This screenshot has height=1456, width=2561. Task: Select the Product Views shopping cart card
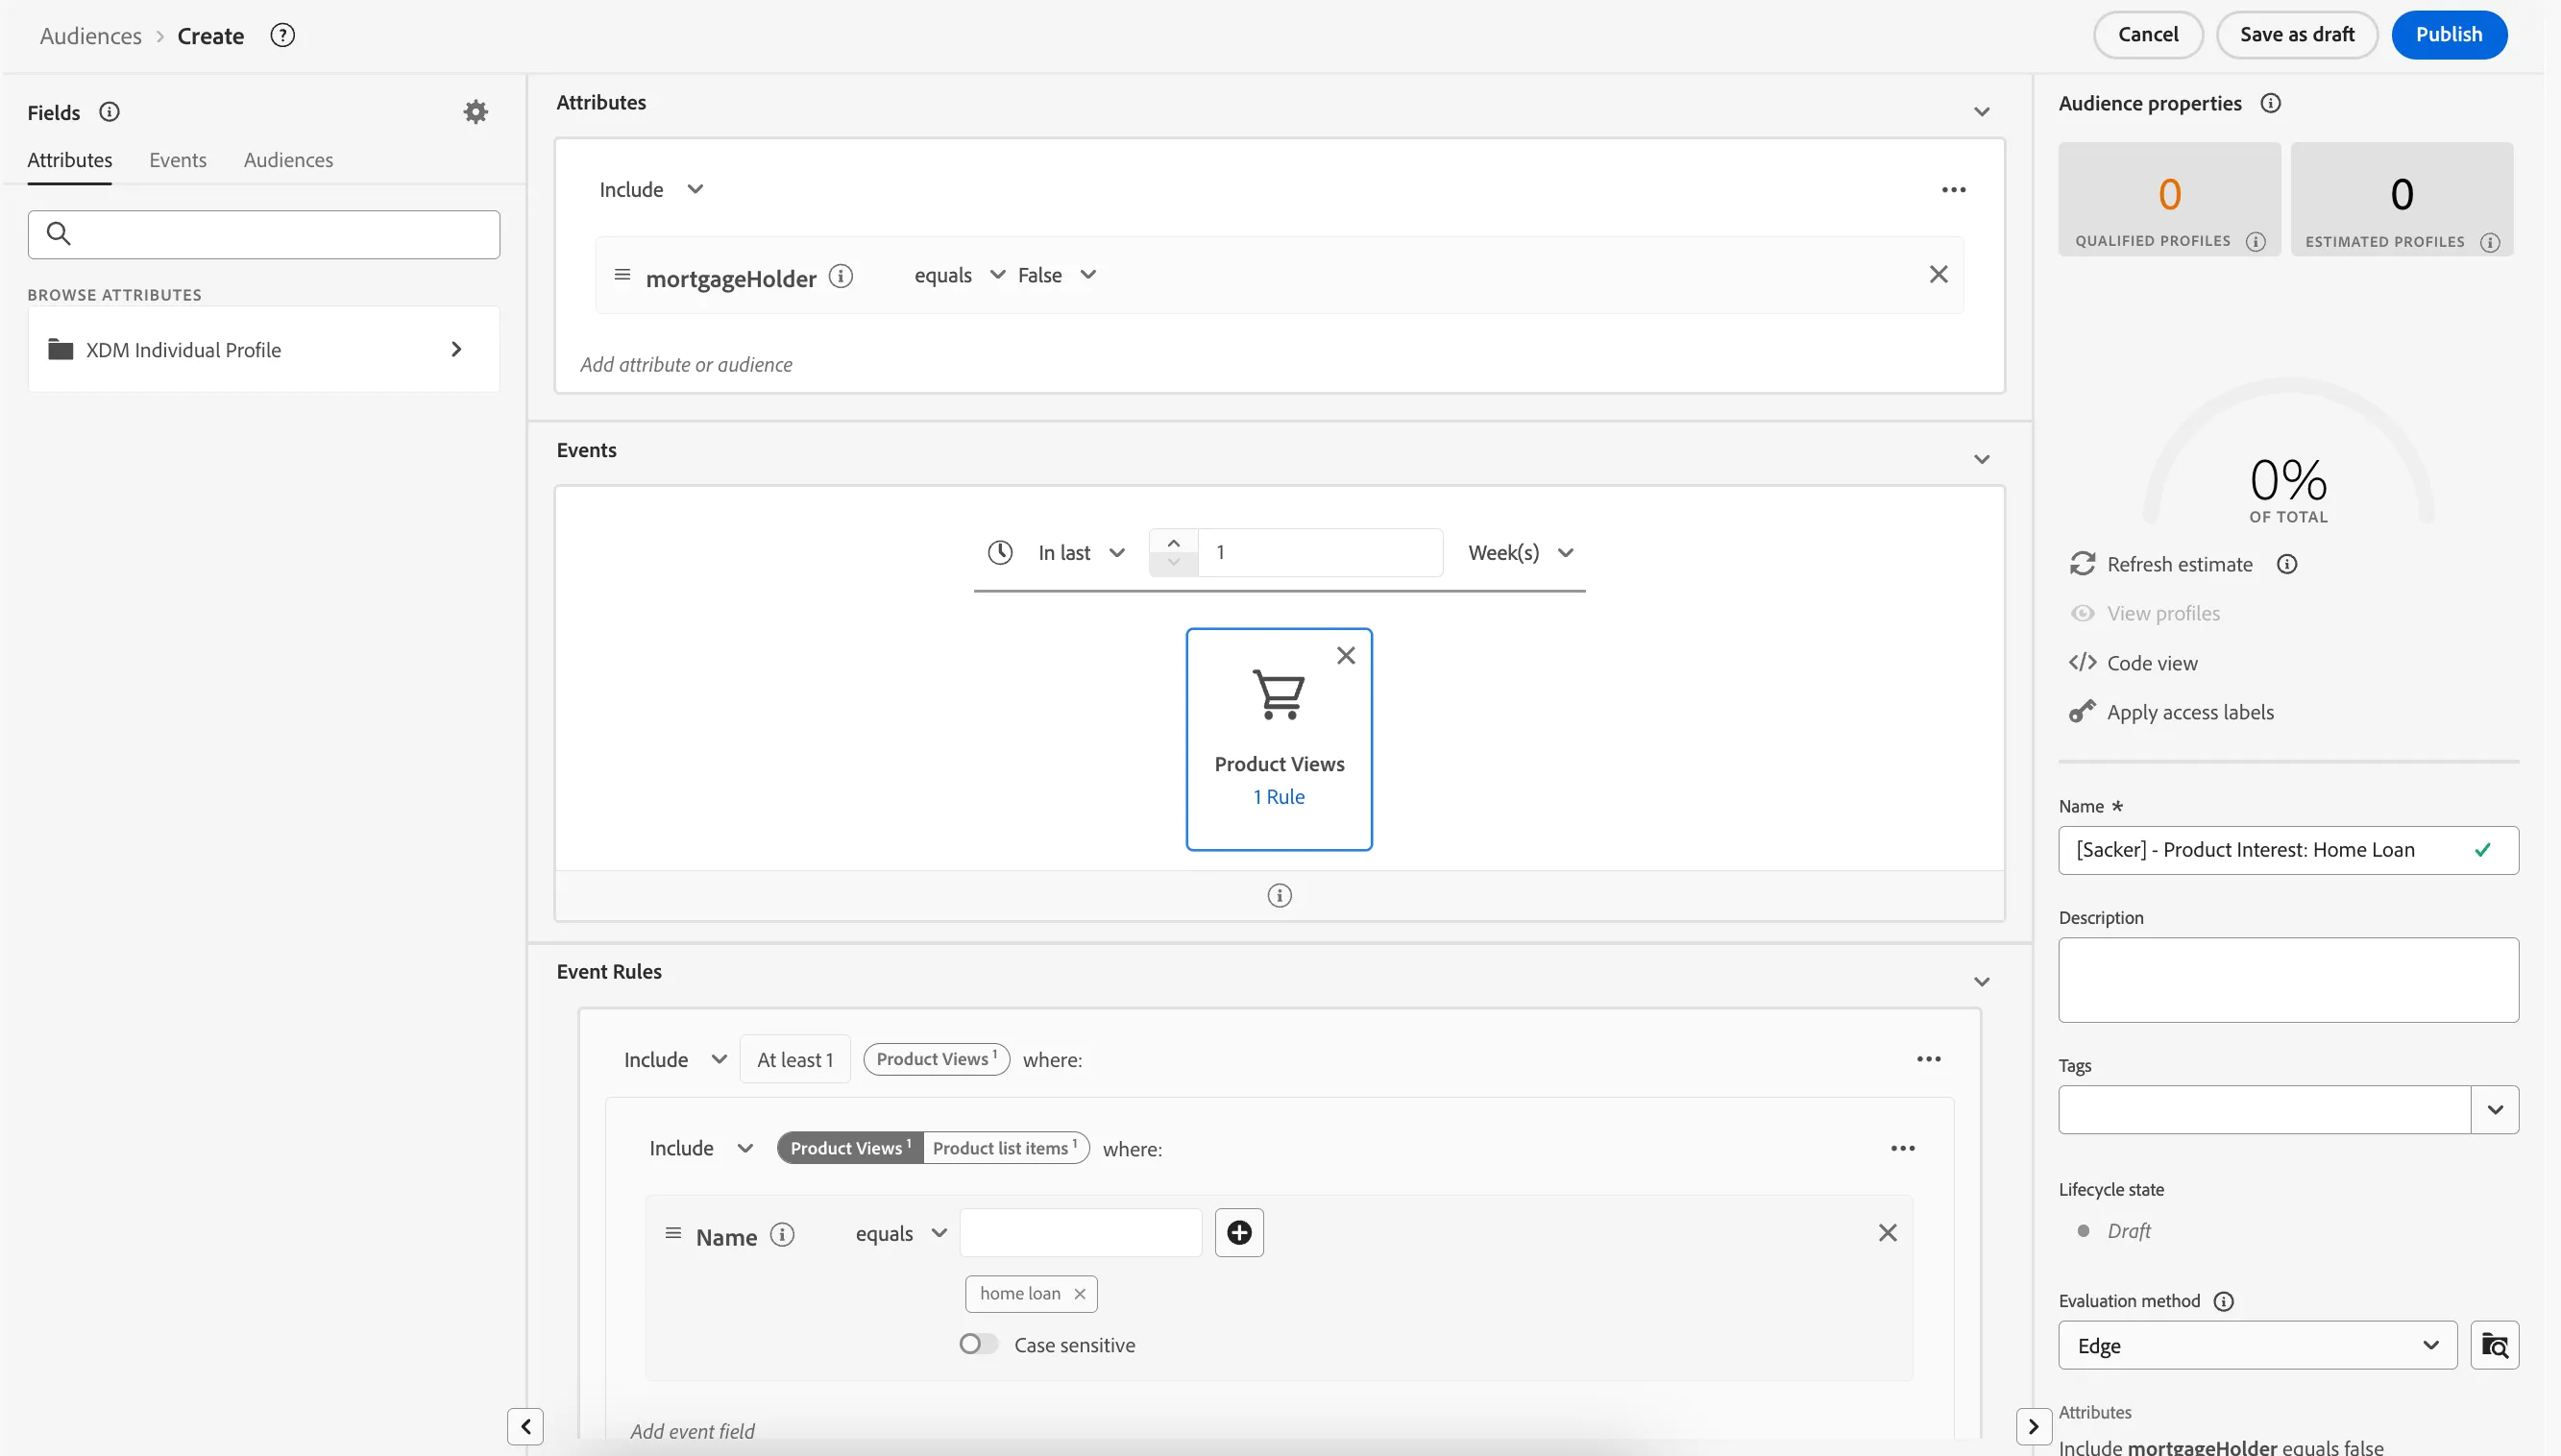pyautogui.click(x=1279, y=739)
